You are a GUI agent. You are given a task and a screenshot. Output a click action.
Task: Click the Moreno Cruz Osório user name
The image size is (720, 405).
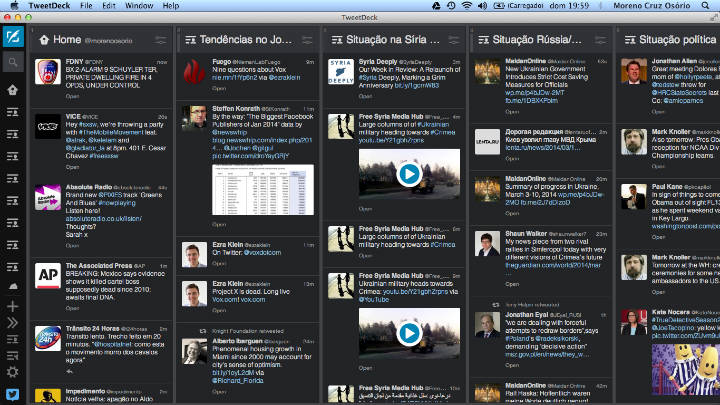point(652,6)
